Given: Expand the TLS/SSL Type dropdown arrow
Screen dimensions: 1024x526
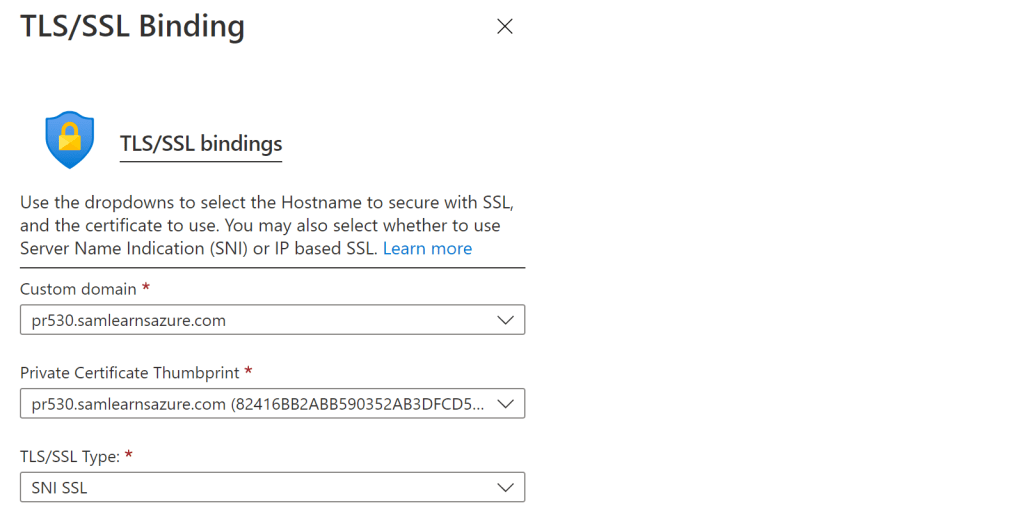Looking at the screenshot, I should click(506, 488).
